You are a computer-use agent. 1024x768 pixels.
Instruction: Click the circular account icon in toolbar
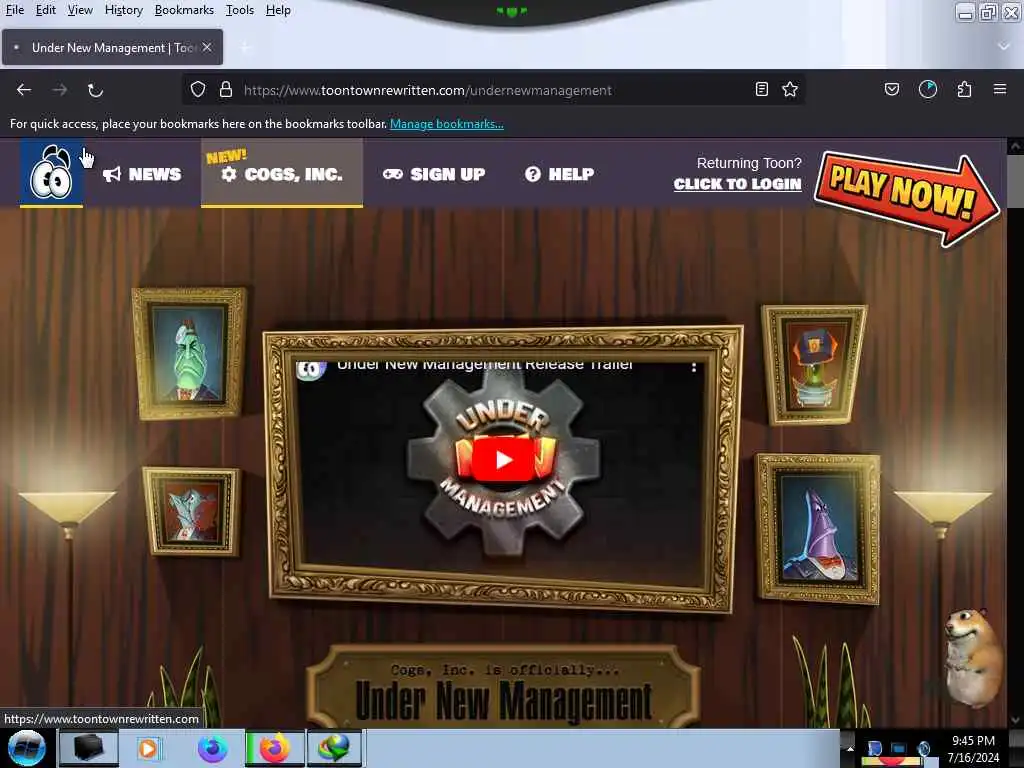pos(928,89)
